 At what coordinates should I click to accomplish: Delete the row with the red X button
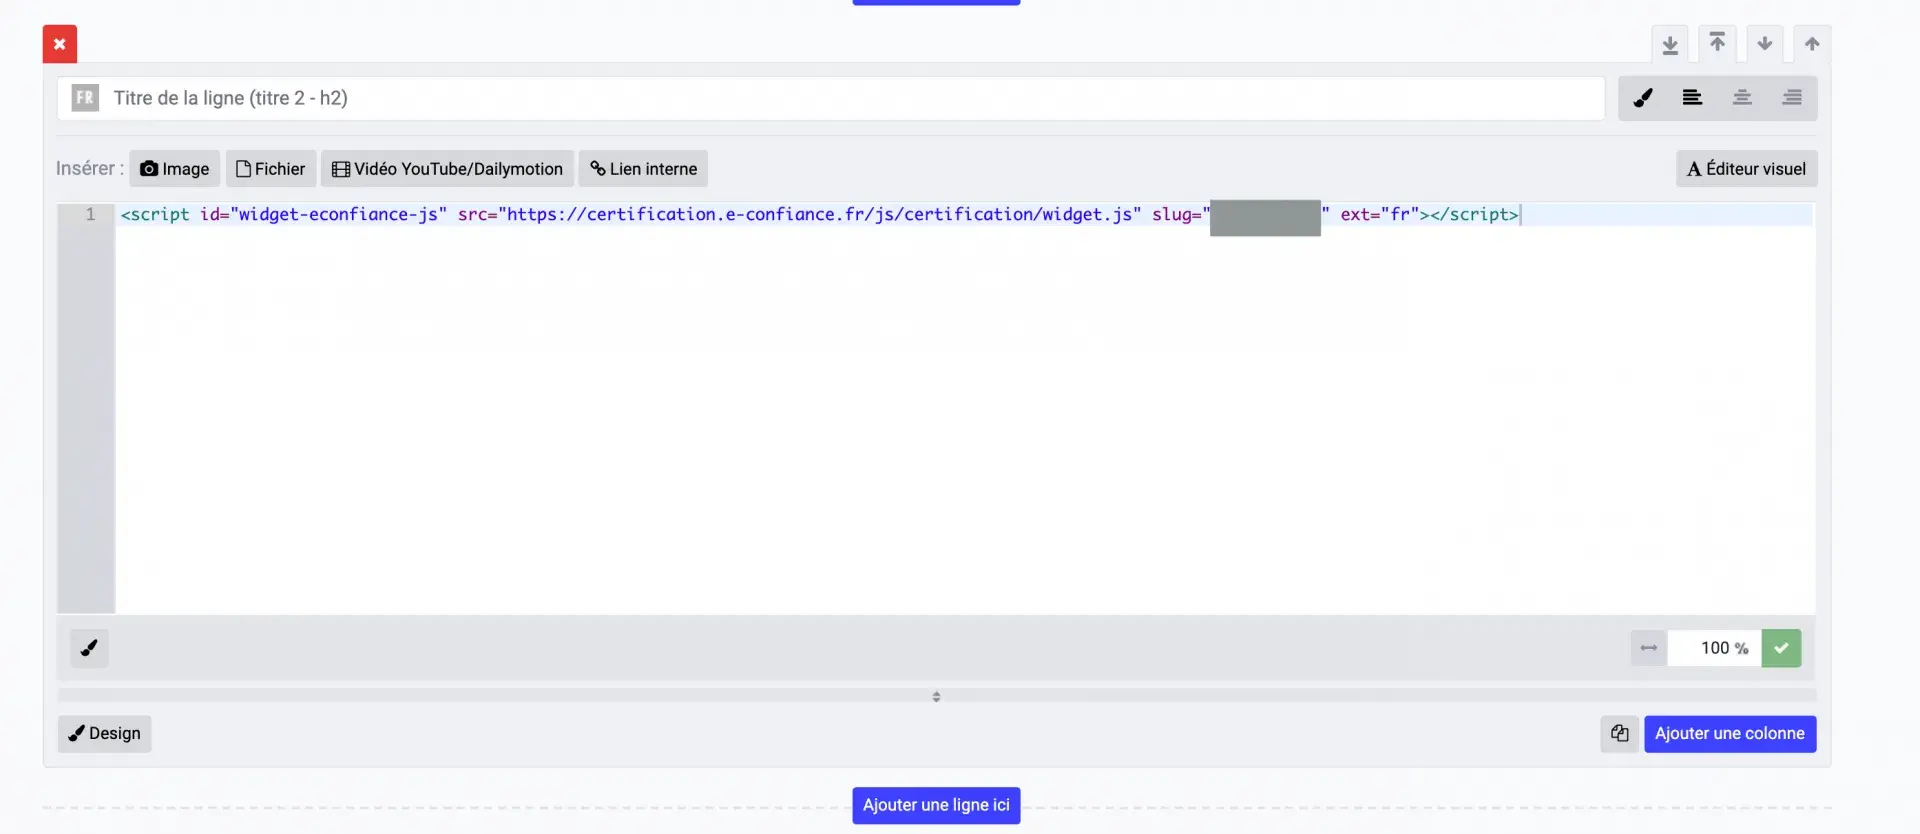[60, 44]
